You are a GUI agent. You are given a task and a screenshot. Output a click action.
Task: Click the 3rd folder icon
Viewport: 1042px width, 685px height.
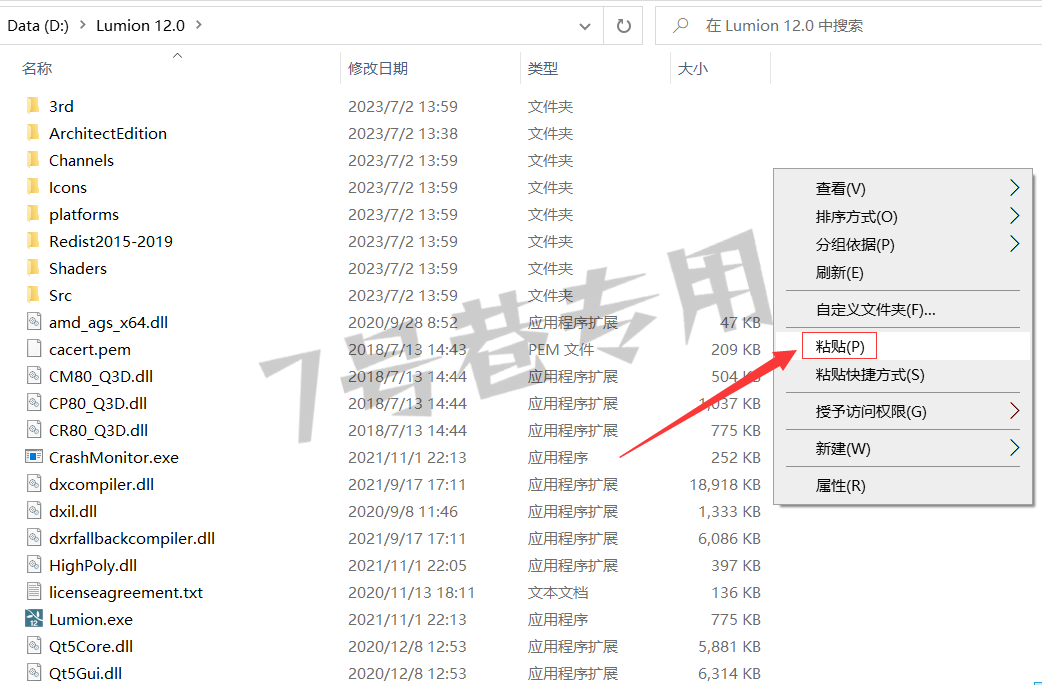[x=33, y=106]
